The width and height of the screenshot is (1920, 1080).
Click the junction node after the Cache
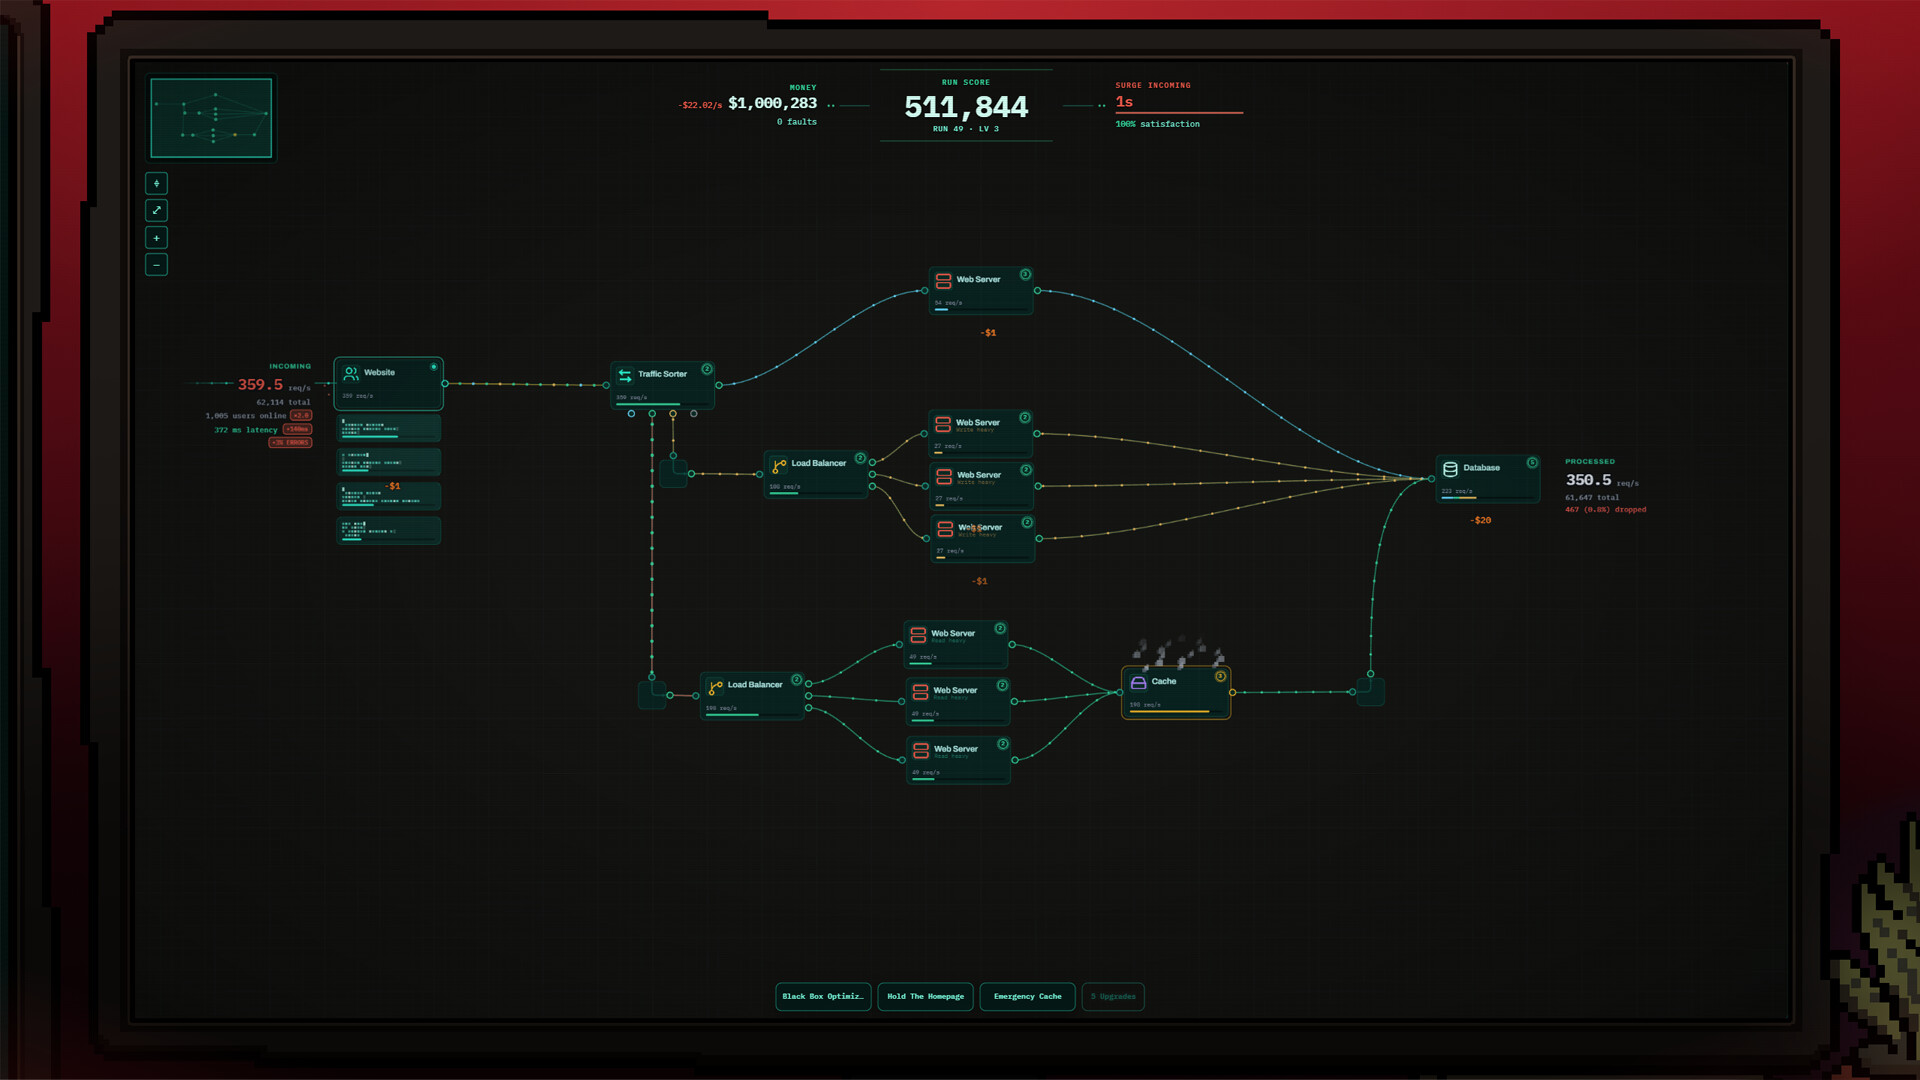1370,691
